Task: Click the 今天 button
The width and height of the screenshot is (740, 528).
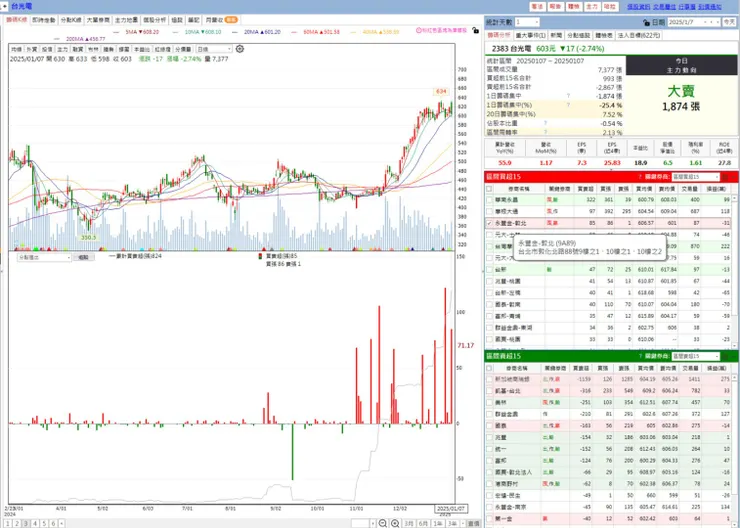Action: click(728, 22)
